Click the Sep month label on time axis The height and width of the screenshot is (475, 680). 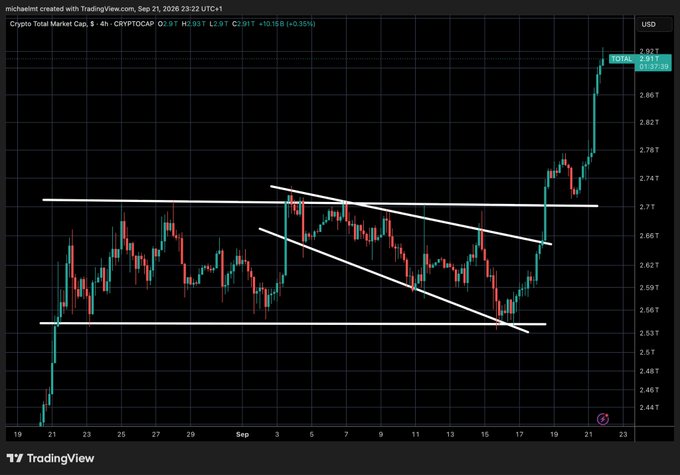coord(242,434)
